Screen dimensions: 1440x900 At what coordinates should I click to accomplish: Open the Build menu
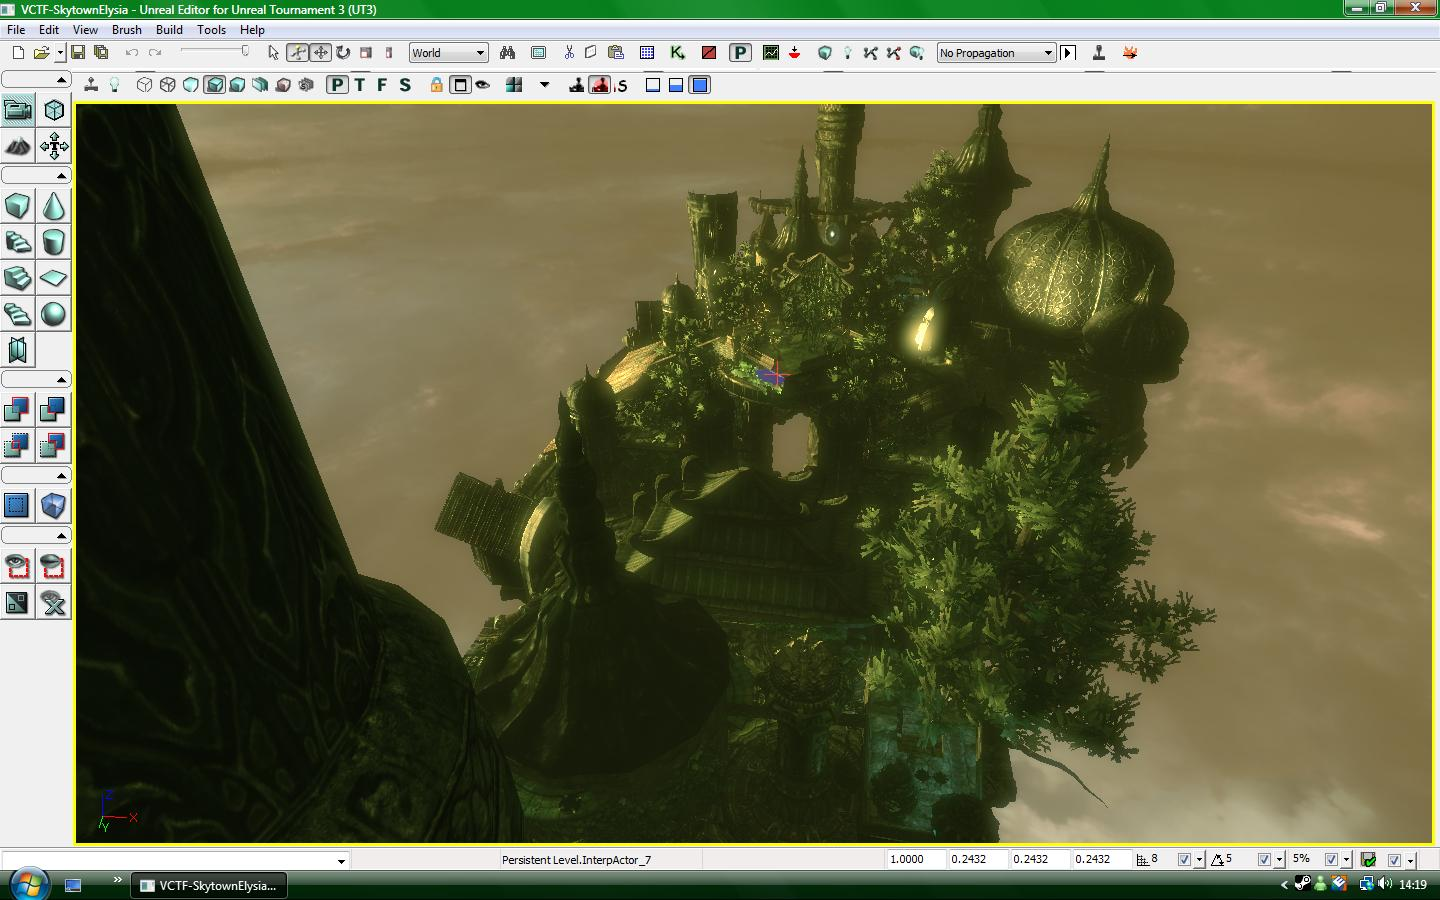[168, 29]
